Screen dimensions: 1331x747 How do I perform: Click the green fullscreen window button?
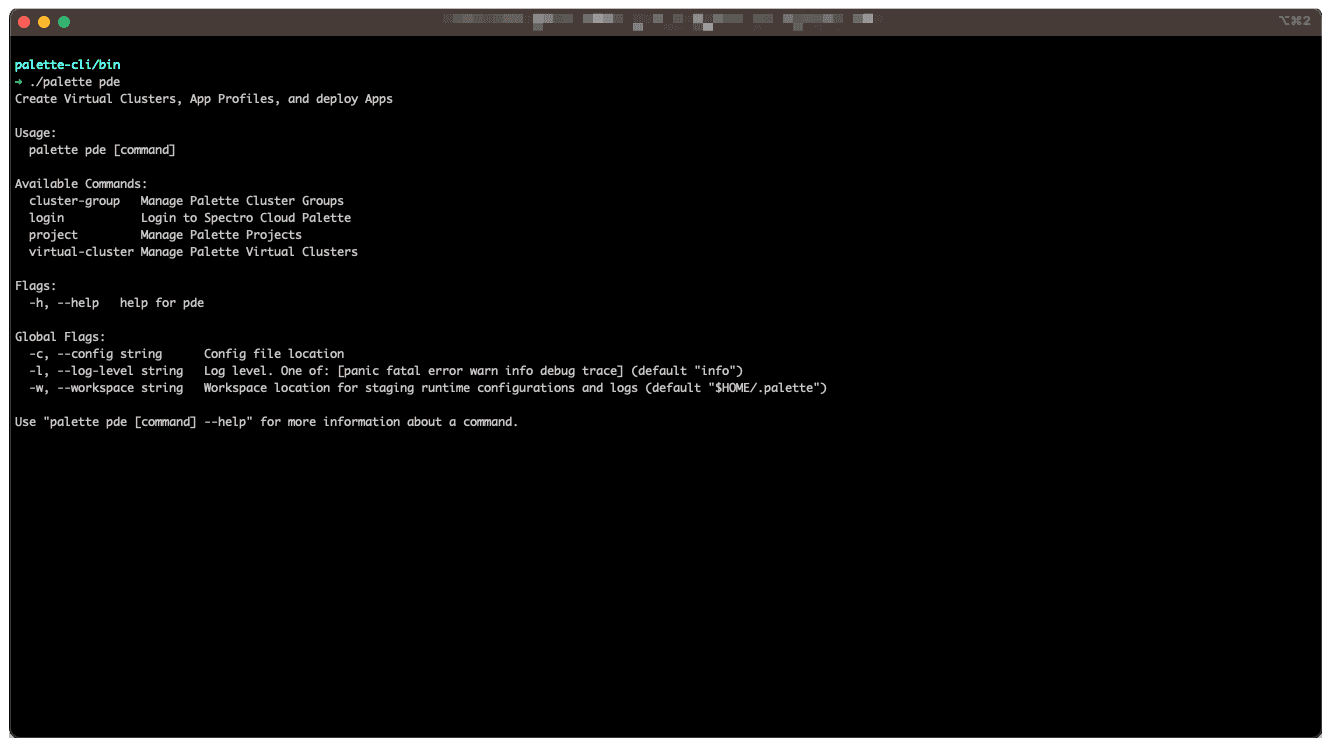[x=64, y=21]
